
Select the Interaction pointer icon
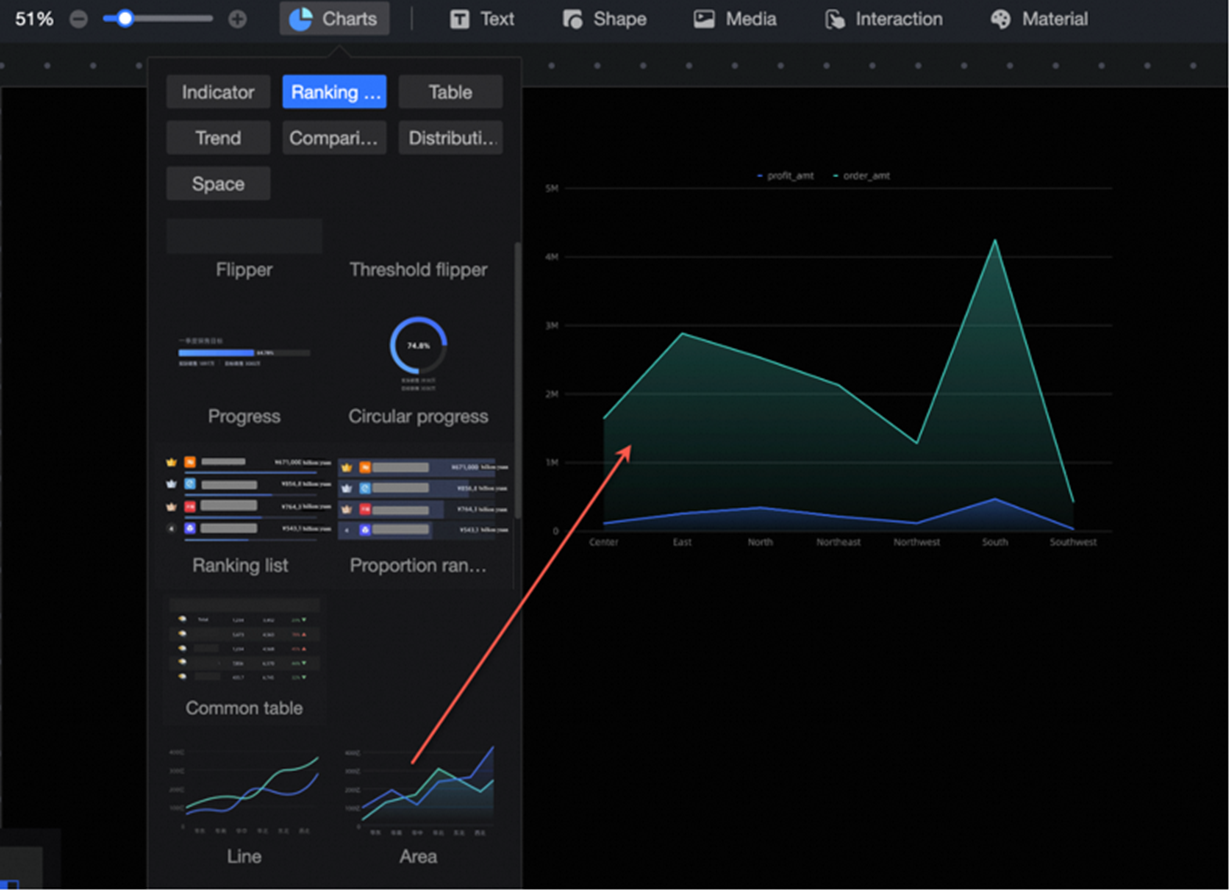[835, 19]
